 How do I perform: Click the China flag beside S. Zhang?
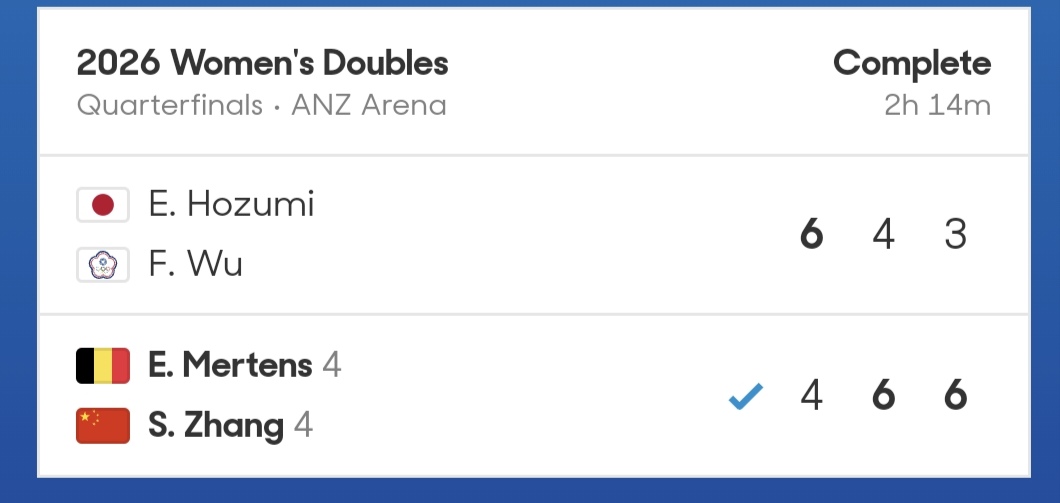point(102,426)
